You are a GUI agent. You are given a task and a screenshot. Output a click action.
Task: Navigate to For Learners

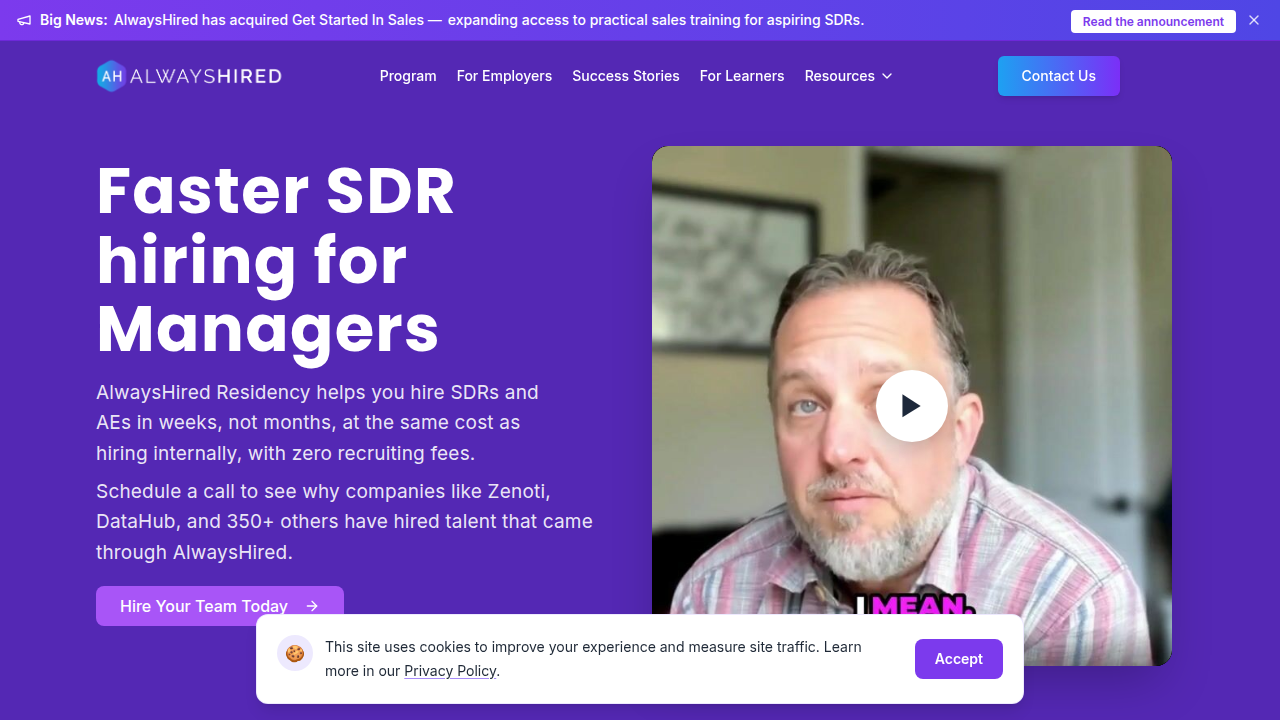pyautogui.click(x=742, y=76)
